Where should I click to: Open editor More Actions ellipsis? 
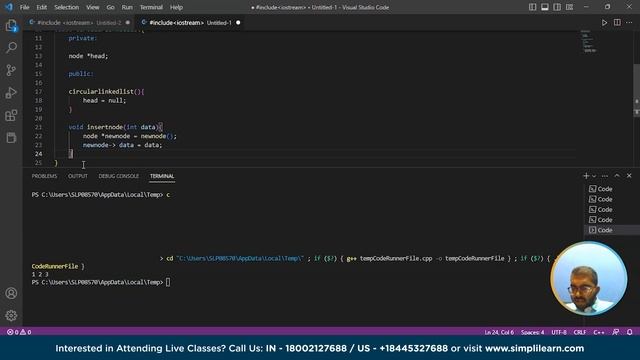(629, 23)
